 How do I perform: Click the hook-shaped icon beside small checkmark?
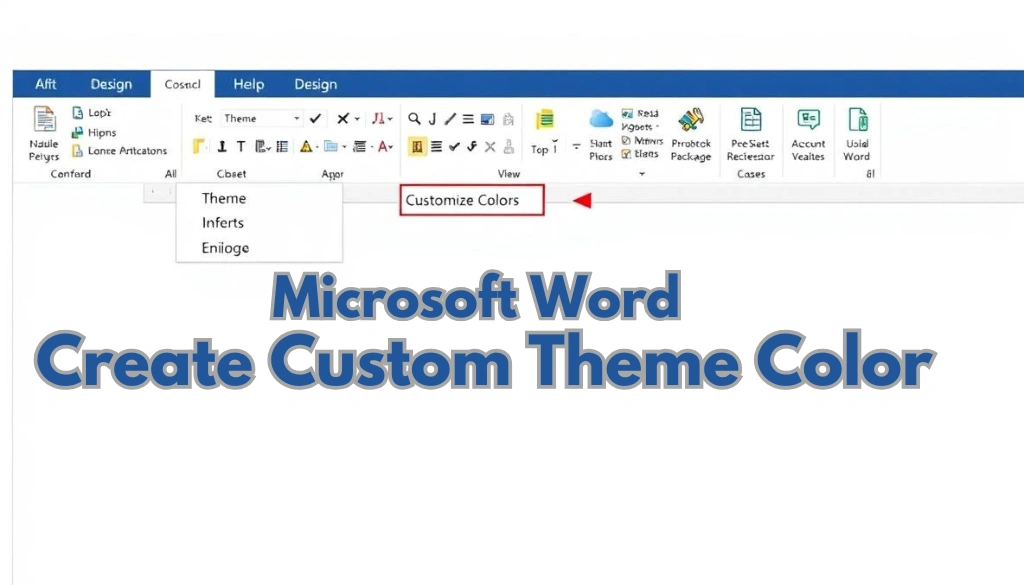tap(472, 146)
